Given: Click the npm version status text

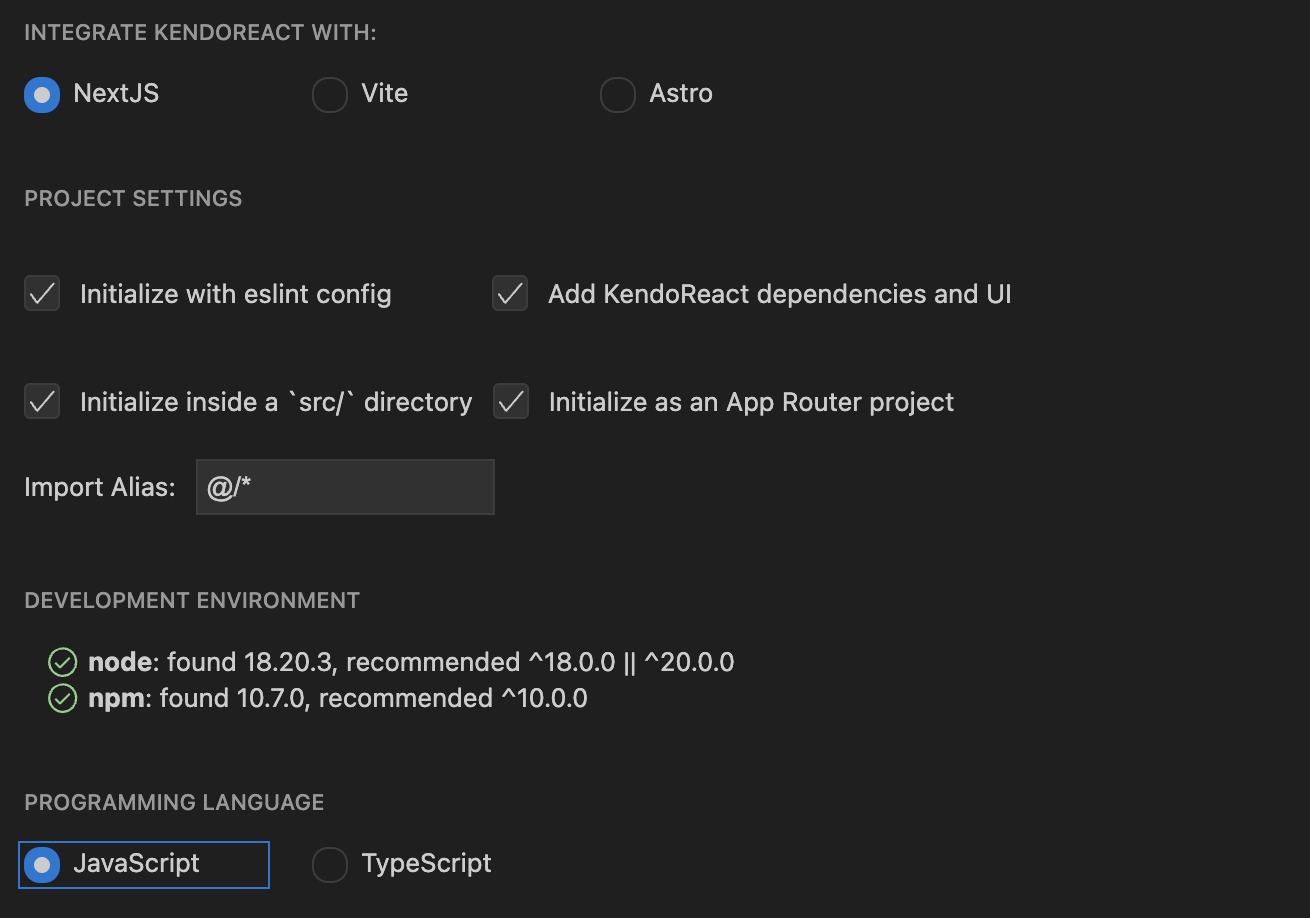Looking at the screenshot, I should click(337, 698).
